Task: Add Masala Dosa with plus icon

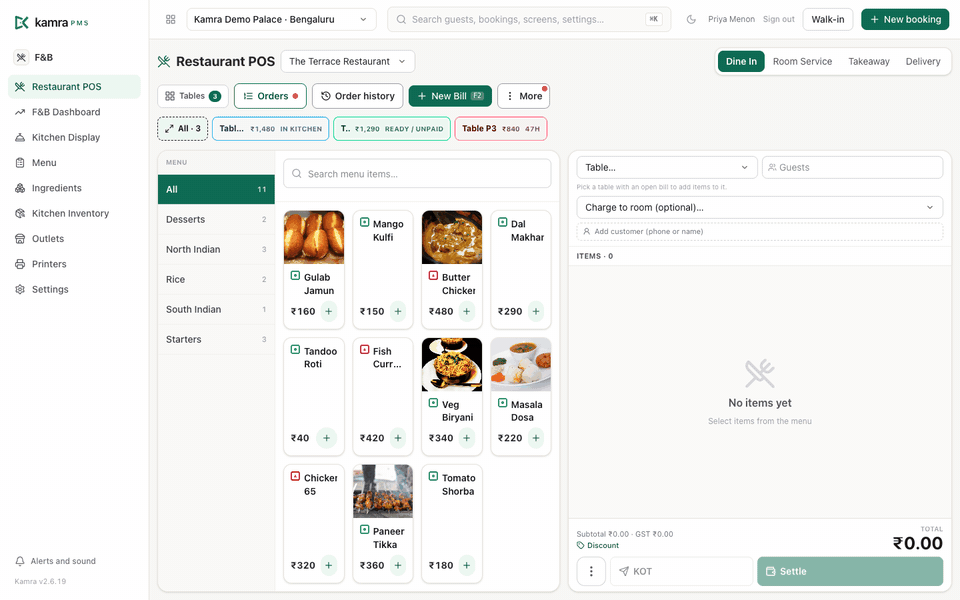Action: coord(536,438)
